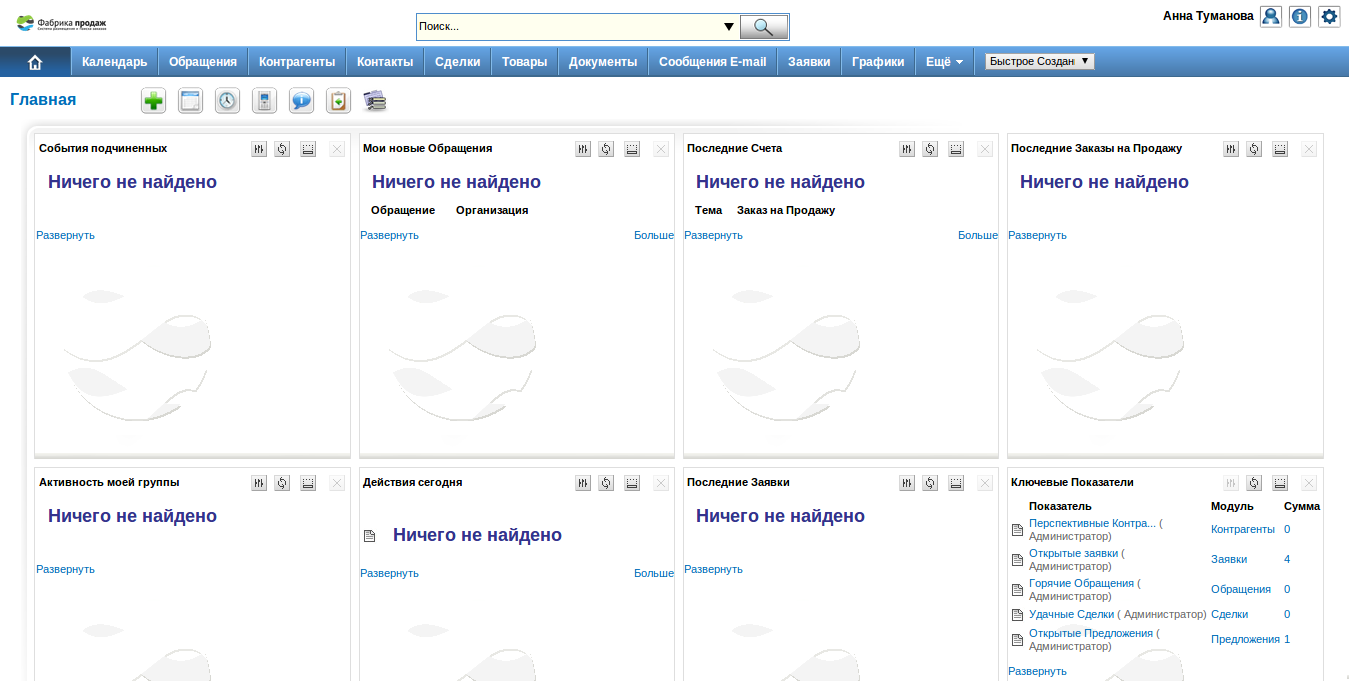Click the Организация column header

[x=492, y=210]
